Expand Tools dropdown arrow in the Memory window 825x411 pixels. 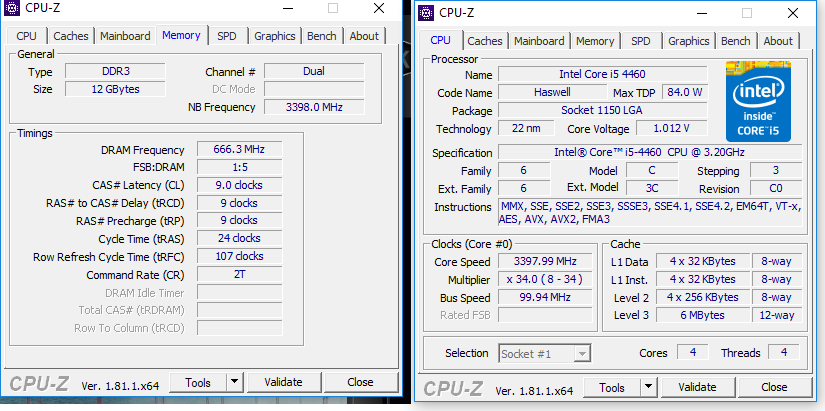[x=235, y=383]
